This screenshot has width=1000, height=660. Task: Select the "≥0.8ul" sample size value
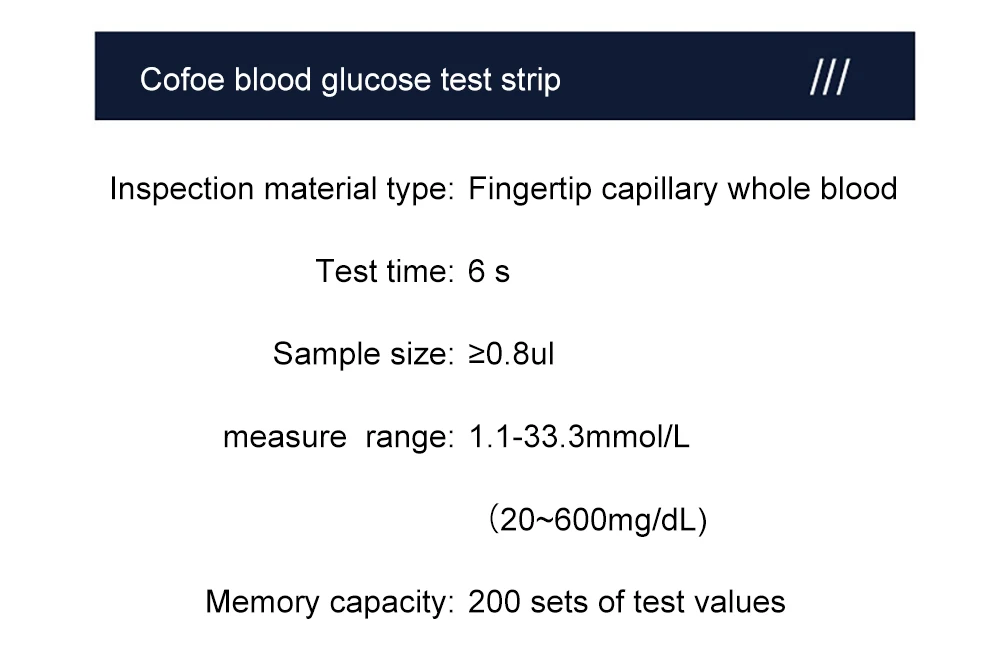click(x=511, y=354)
